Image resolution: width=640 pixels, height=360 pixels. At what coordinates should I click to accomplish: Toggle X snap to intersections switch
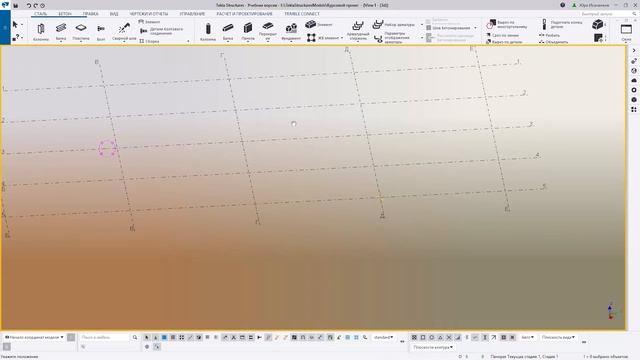tap(449, 338)
